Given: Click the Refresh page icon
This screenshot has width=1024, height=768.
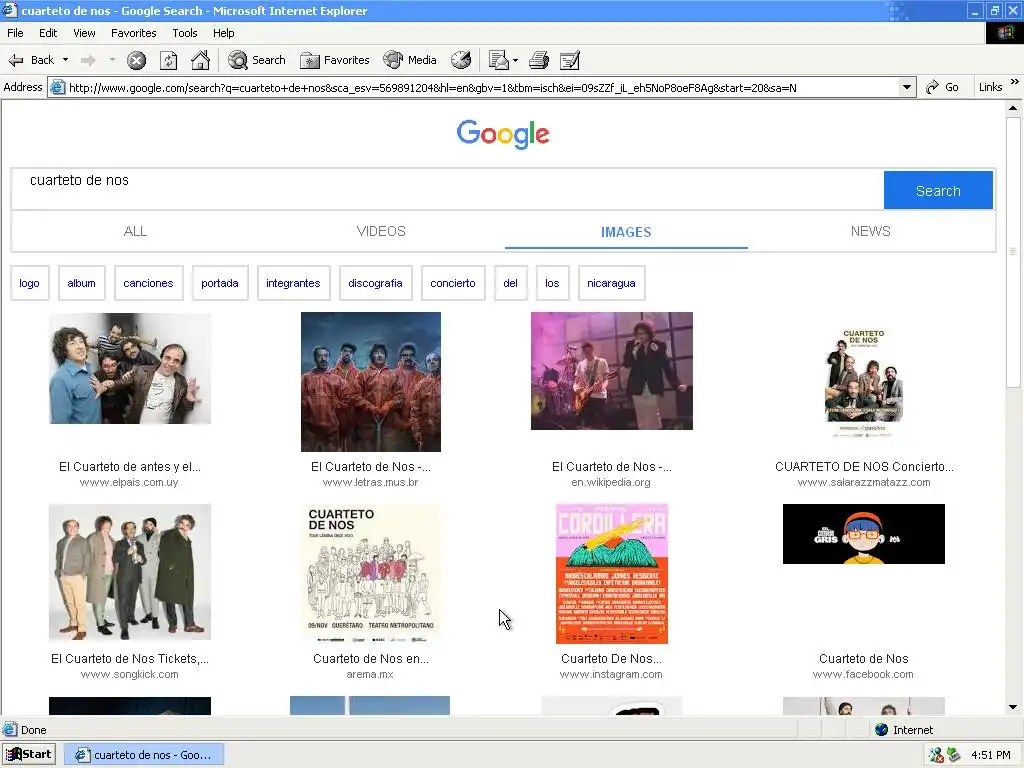Looking at the screenshot, I should pyautogui.click(x=168, y=61).
